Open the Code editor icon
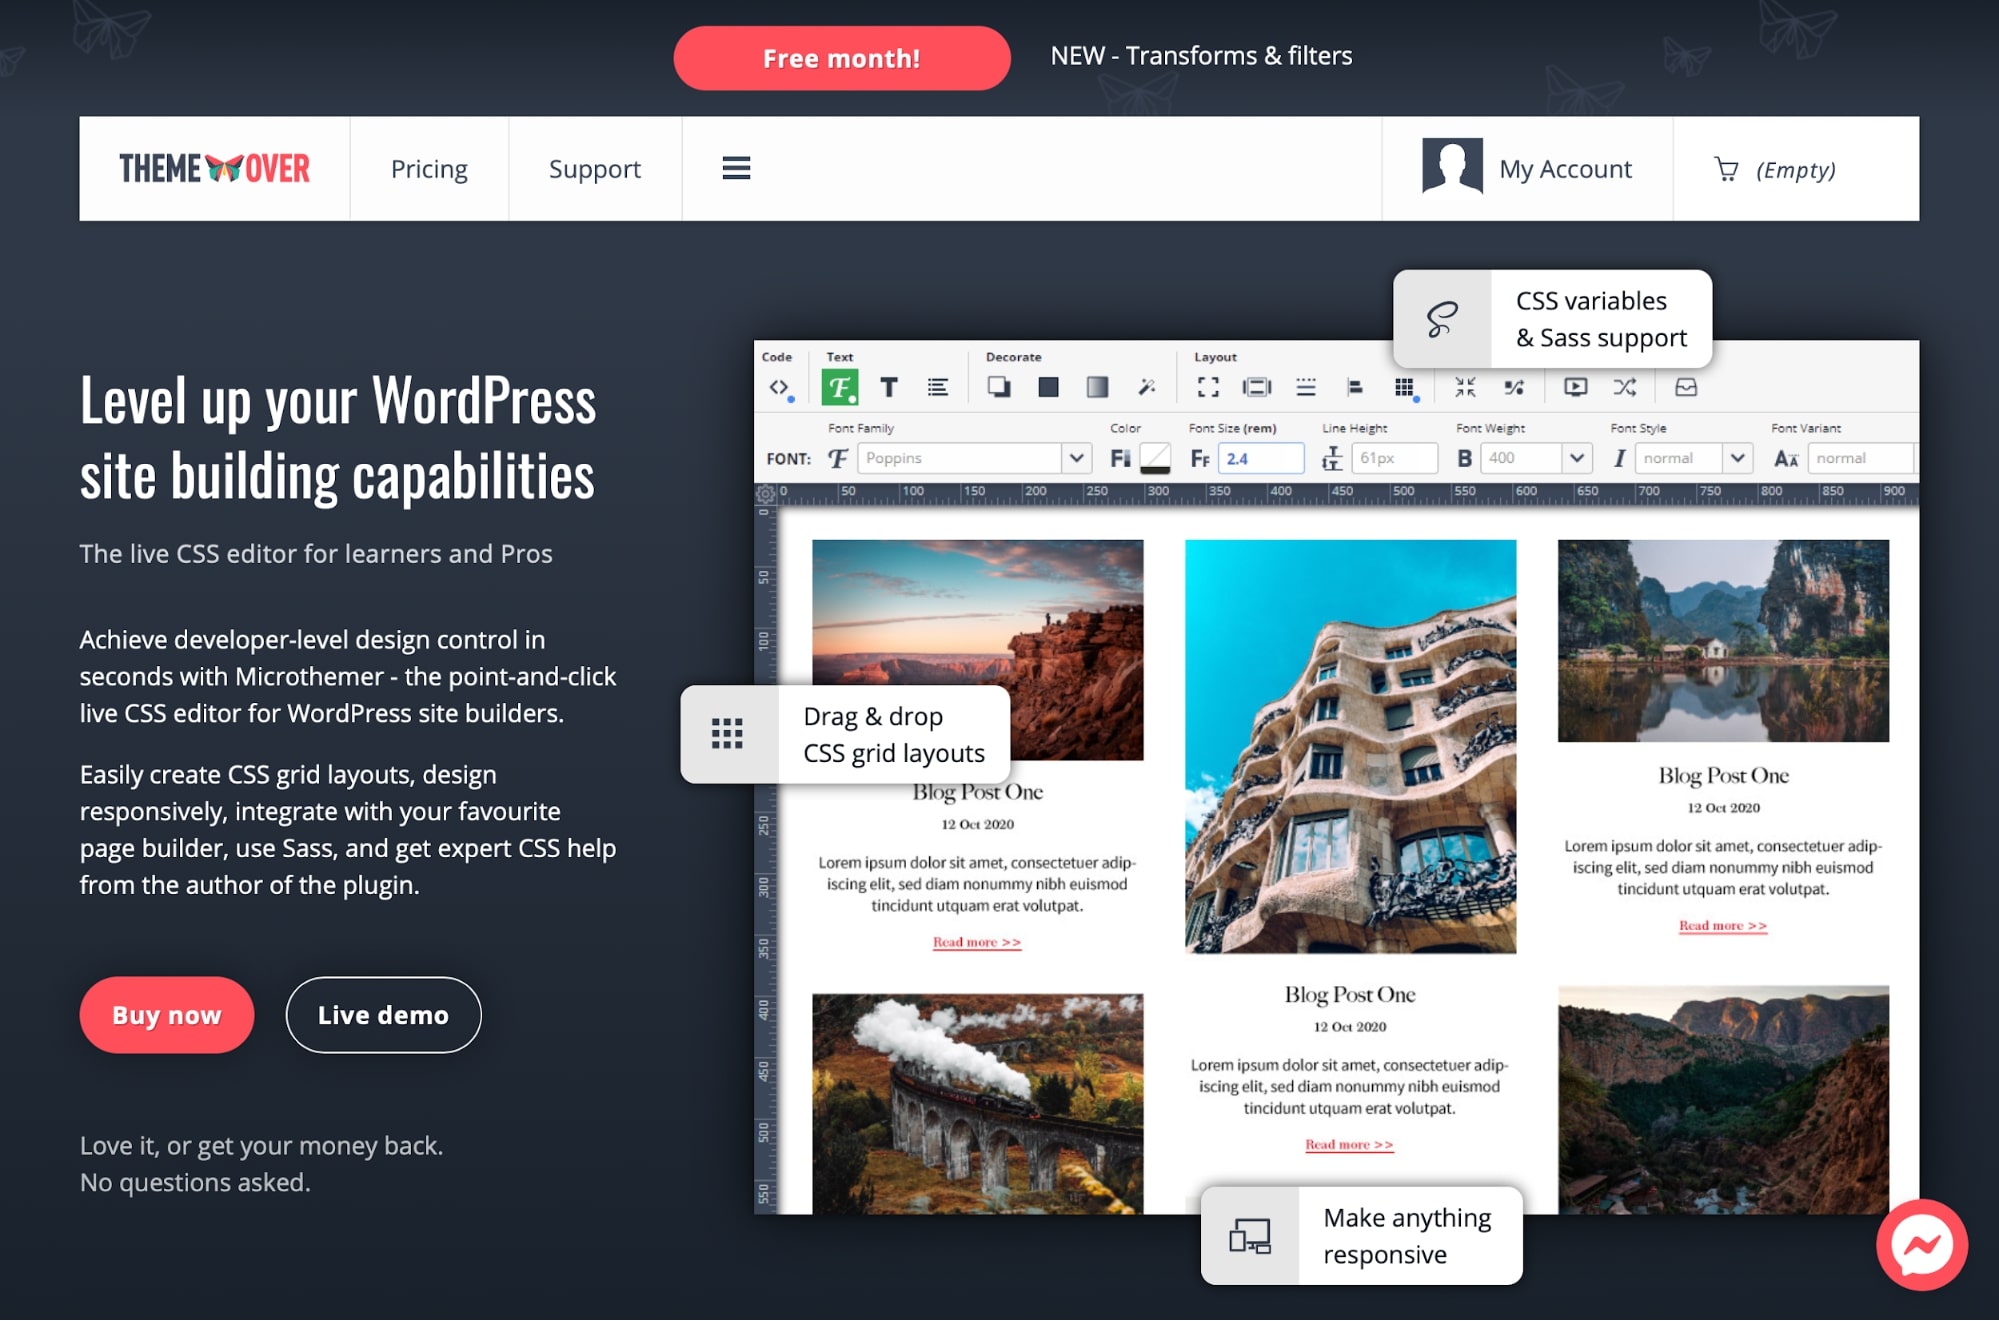This screenshot has height=1321, width=1999. coord(779,387)
